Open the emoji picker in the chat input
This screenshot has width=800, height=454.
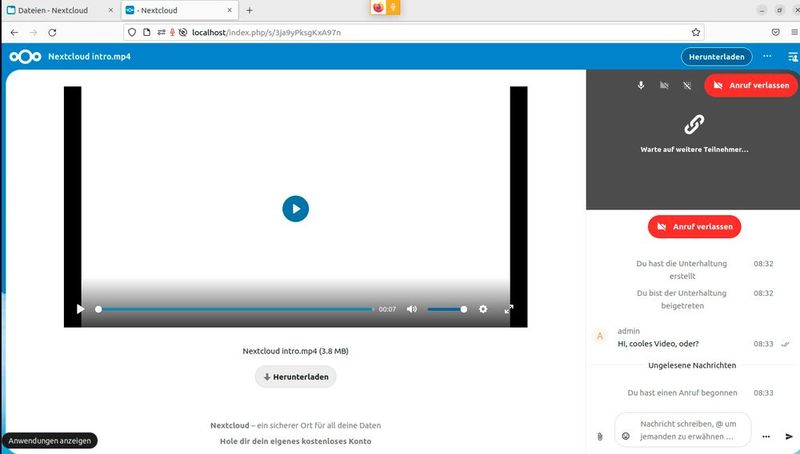pyautogui.click(x=626, y=436)
